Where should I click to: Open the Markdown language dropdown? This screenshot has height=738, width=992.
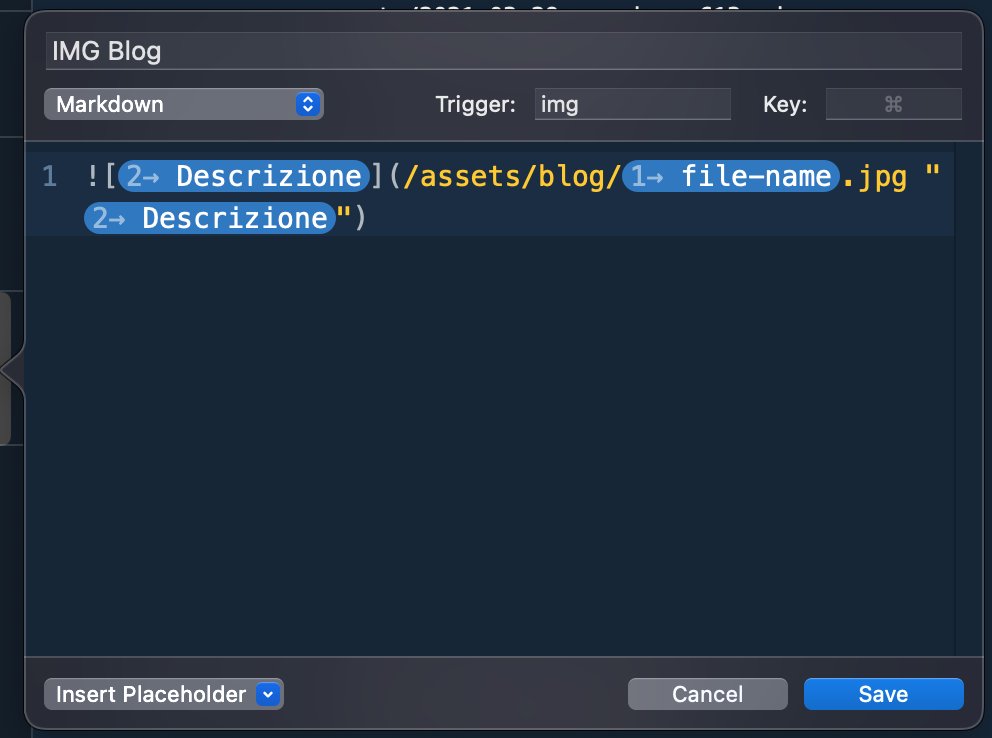[183, 104]
